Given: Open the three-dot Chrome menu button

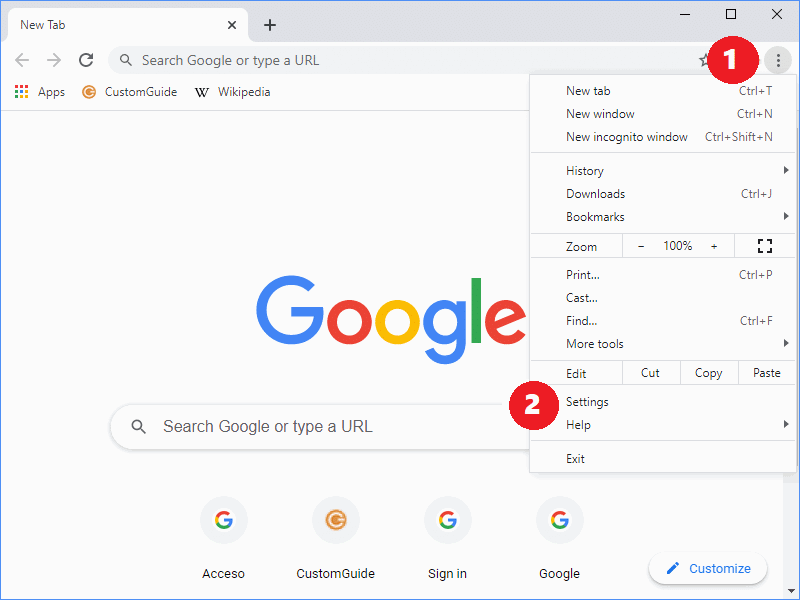Looking at the screenshot, I should click(778, 60).
